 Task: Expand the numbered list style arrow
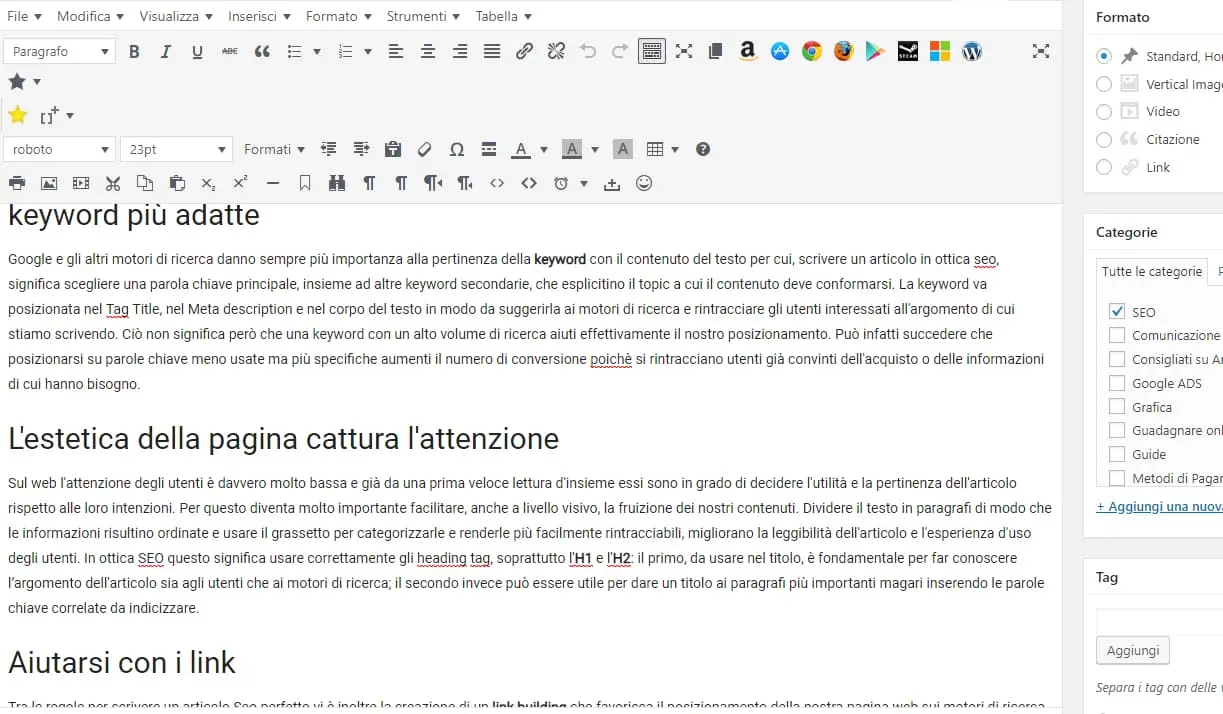click(x=368, y=51)
